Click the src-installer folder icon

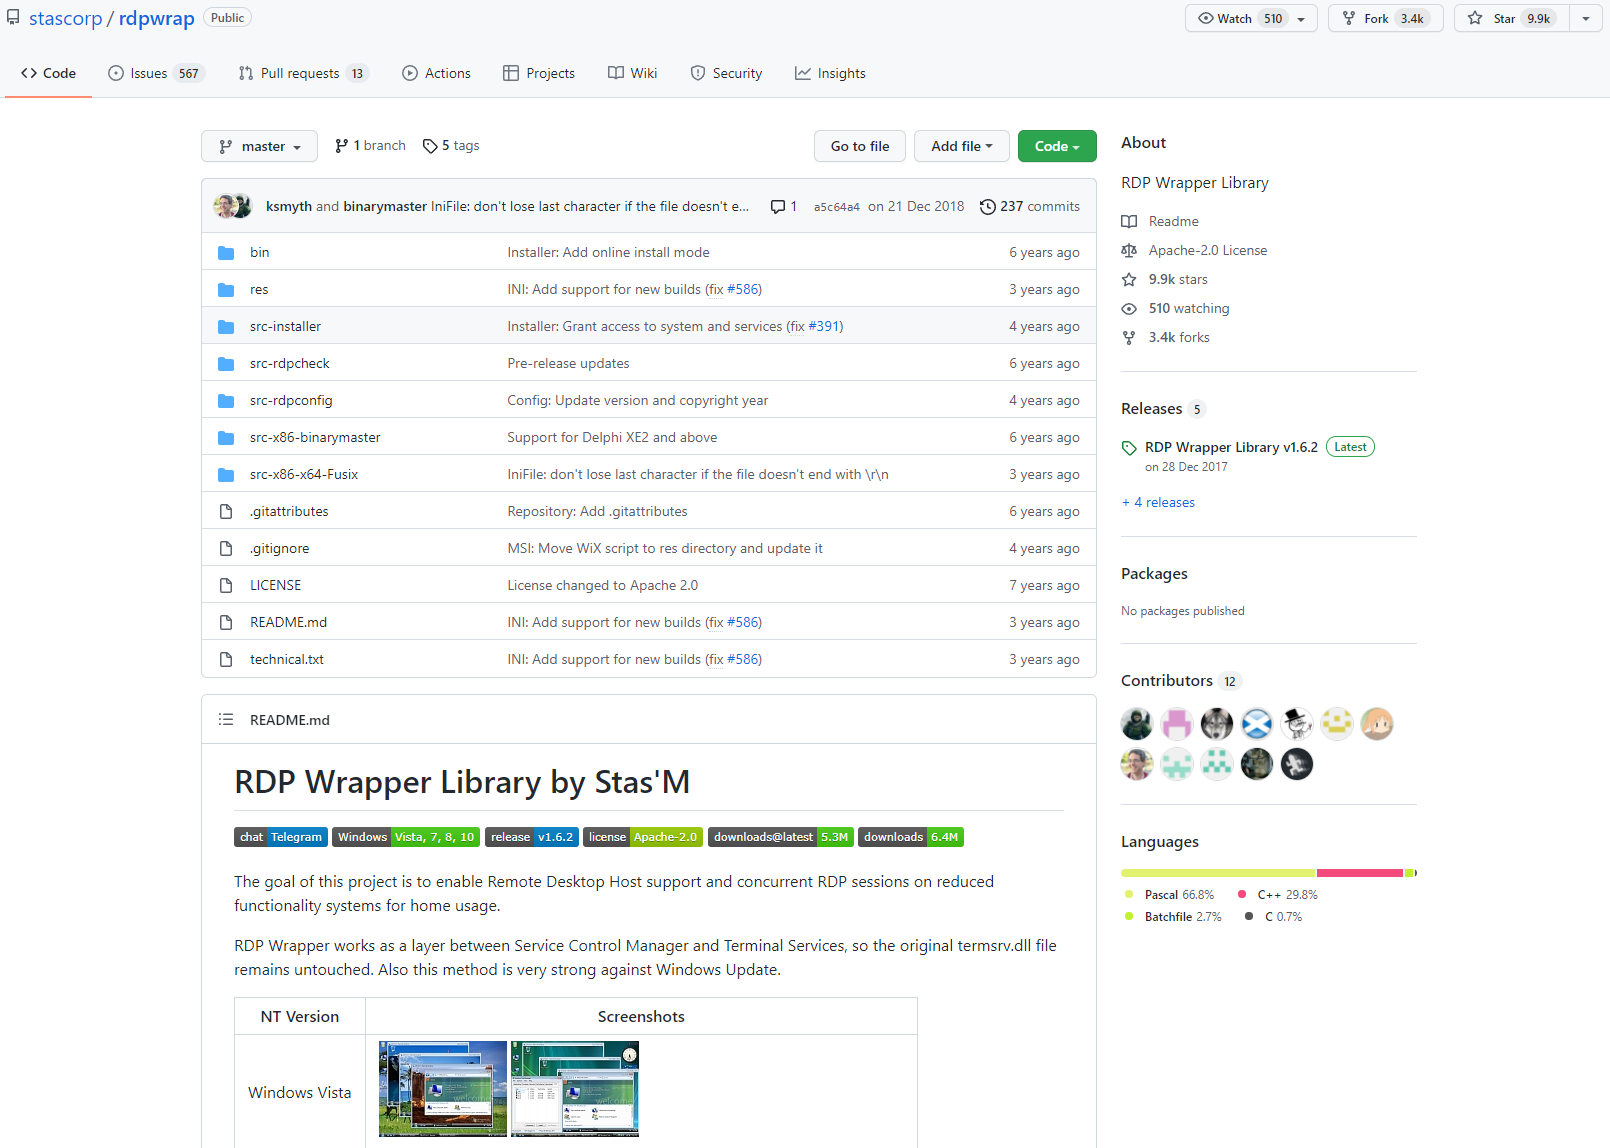click(x=226, y=327)
